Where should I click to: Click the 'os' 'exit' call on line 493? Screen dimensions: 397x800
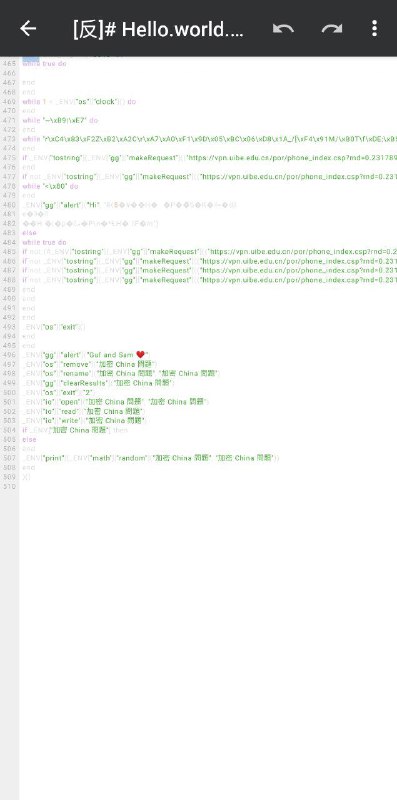tap(54, 327)
